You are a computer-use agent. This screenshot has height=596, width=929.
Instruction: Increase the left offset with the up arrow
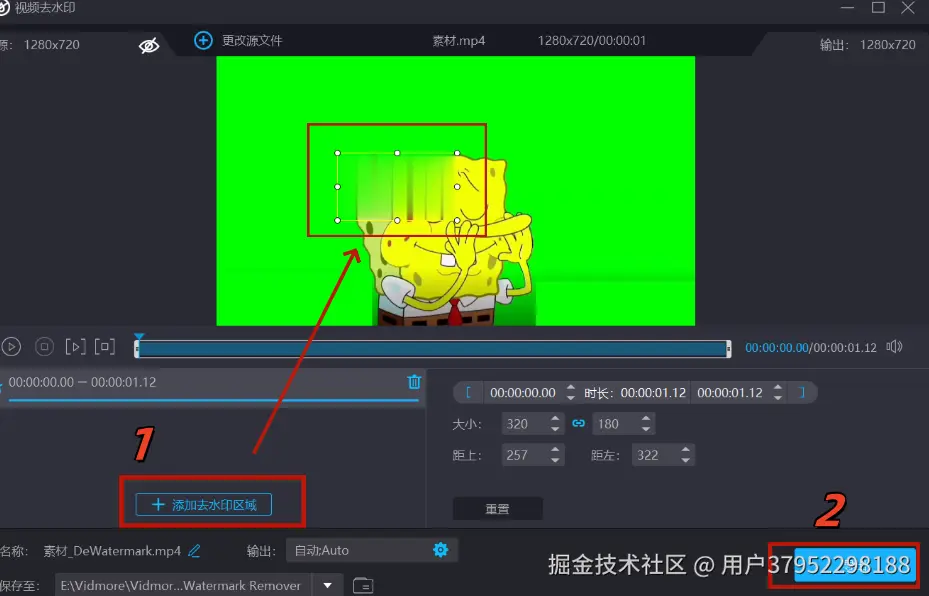[x=685, y=450]
